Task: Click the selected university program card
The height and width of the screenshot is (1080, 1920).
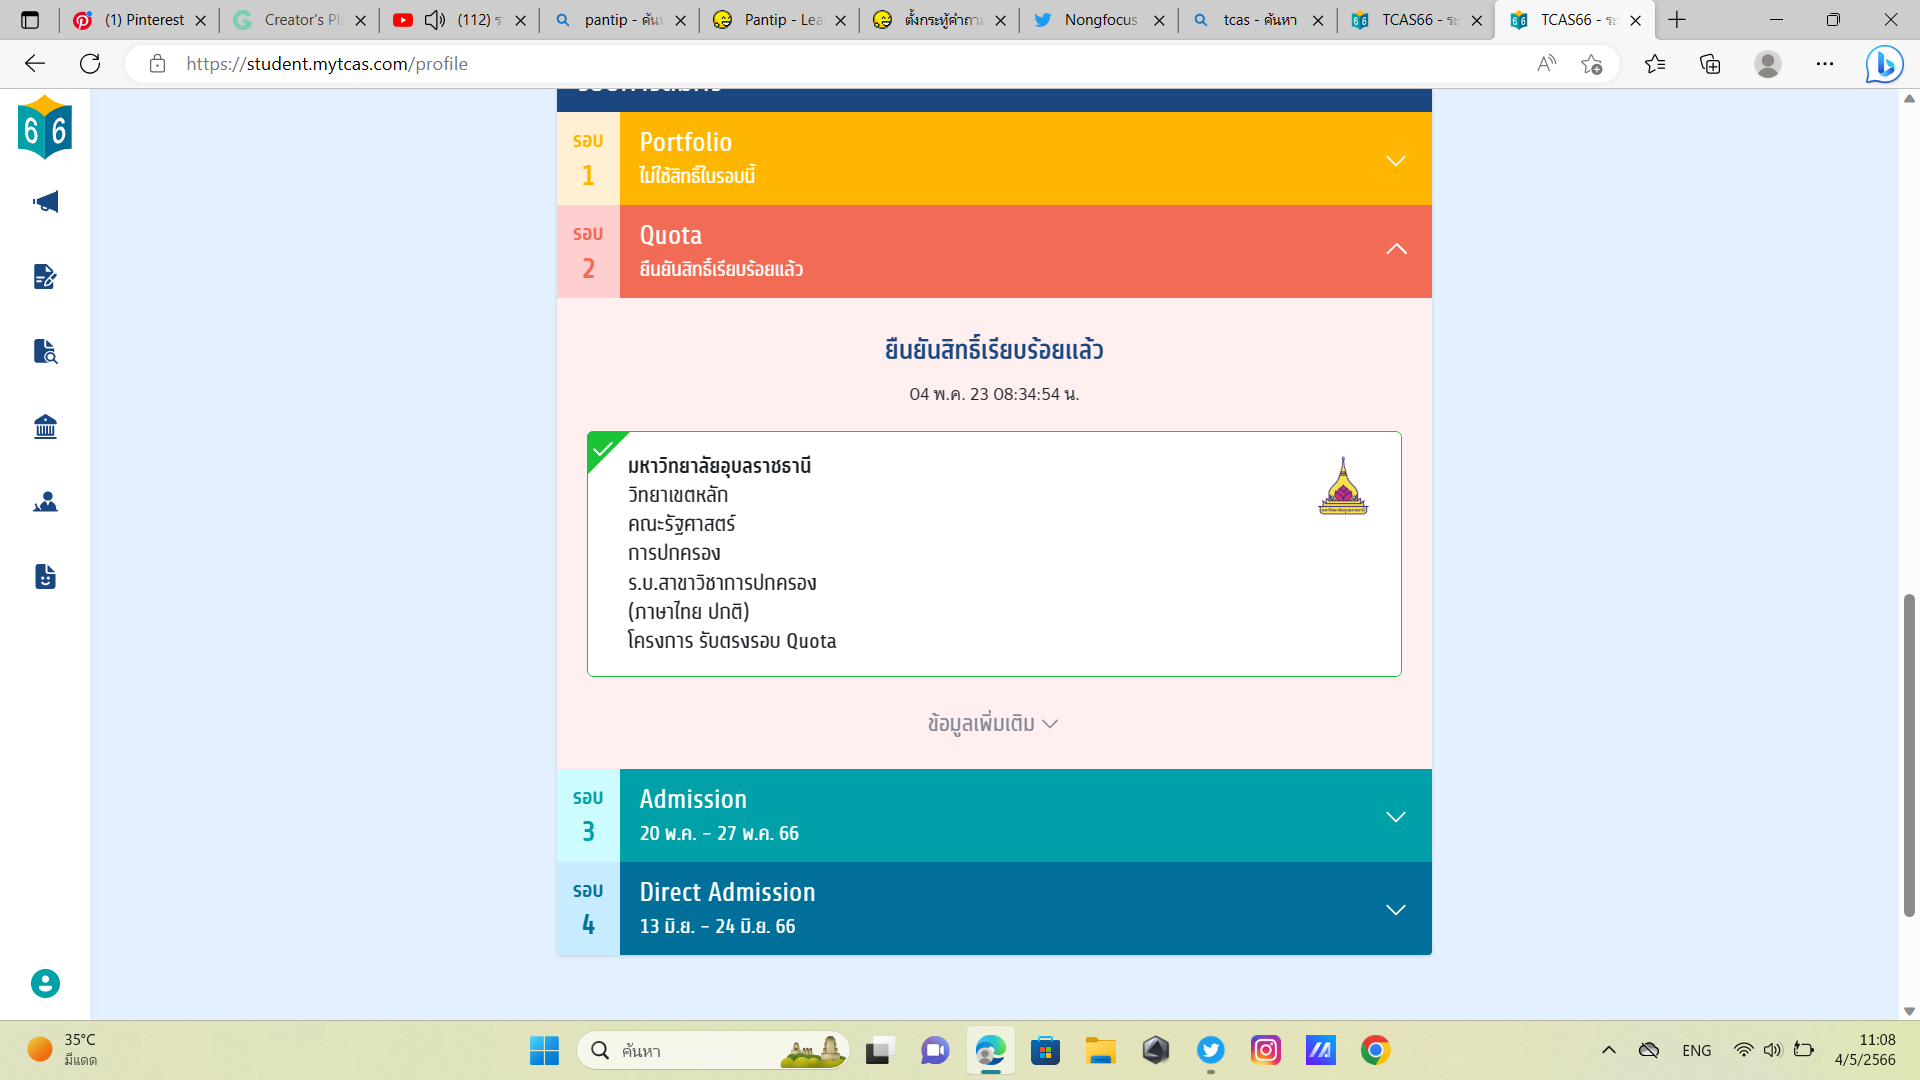Action: 994,554
